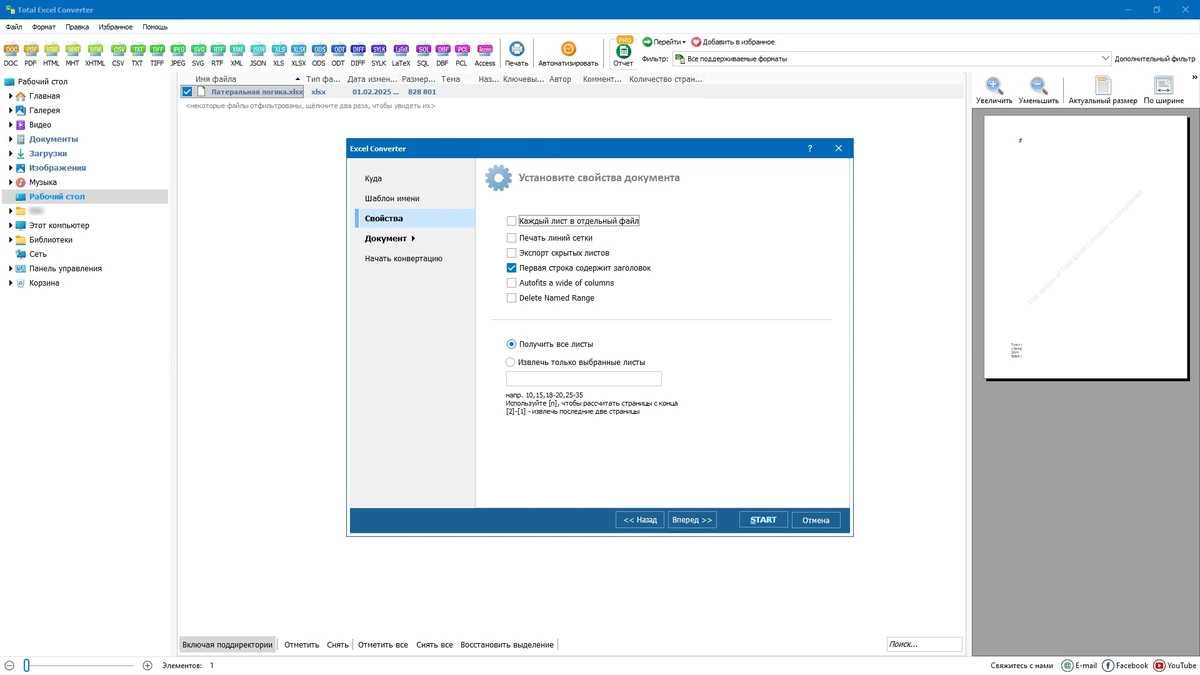Pick the XHTML format icon
Screen dimensions: 1200x675
(x=95, y=54)
